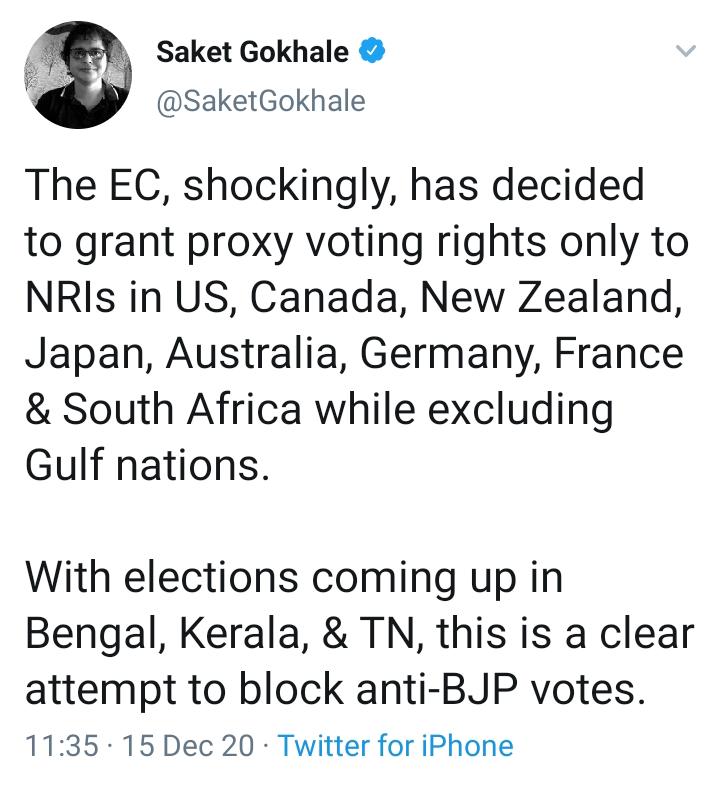
Task: Click the words 'Gulf nations.'
Action: (147, 466)
